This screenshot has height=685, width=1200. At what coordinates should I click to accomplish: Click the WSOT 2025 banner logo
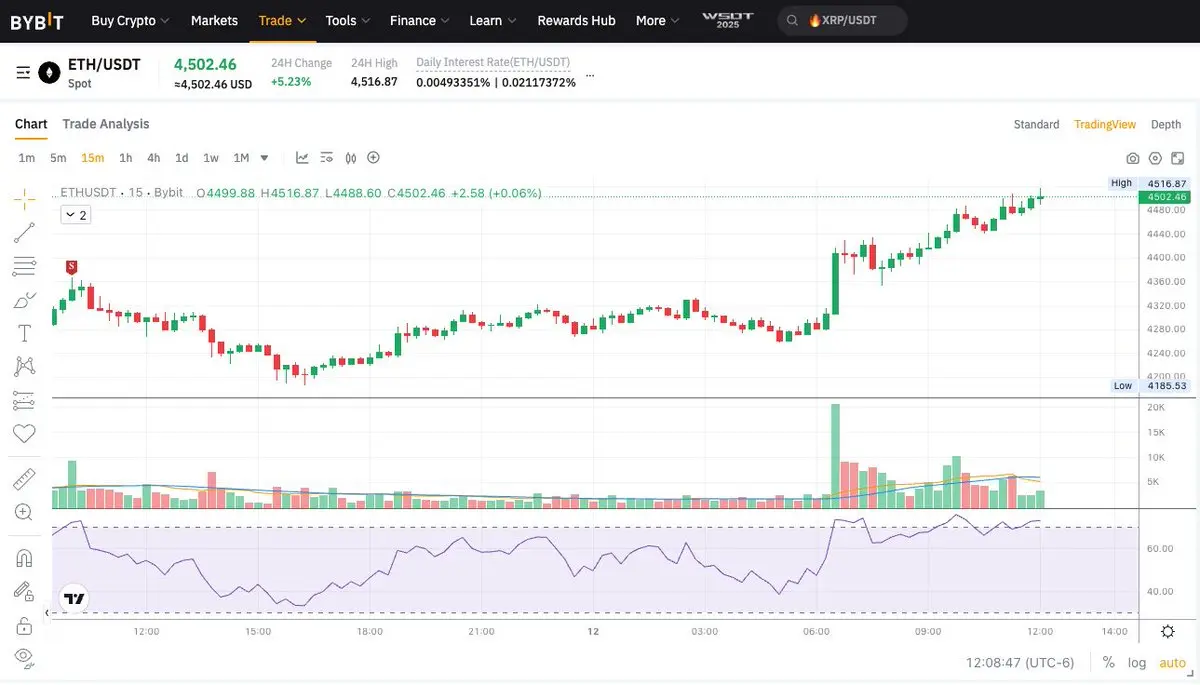click(x=727, y=20)
